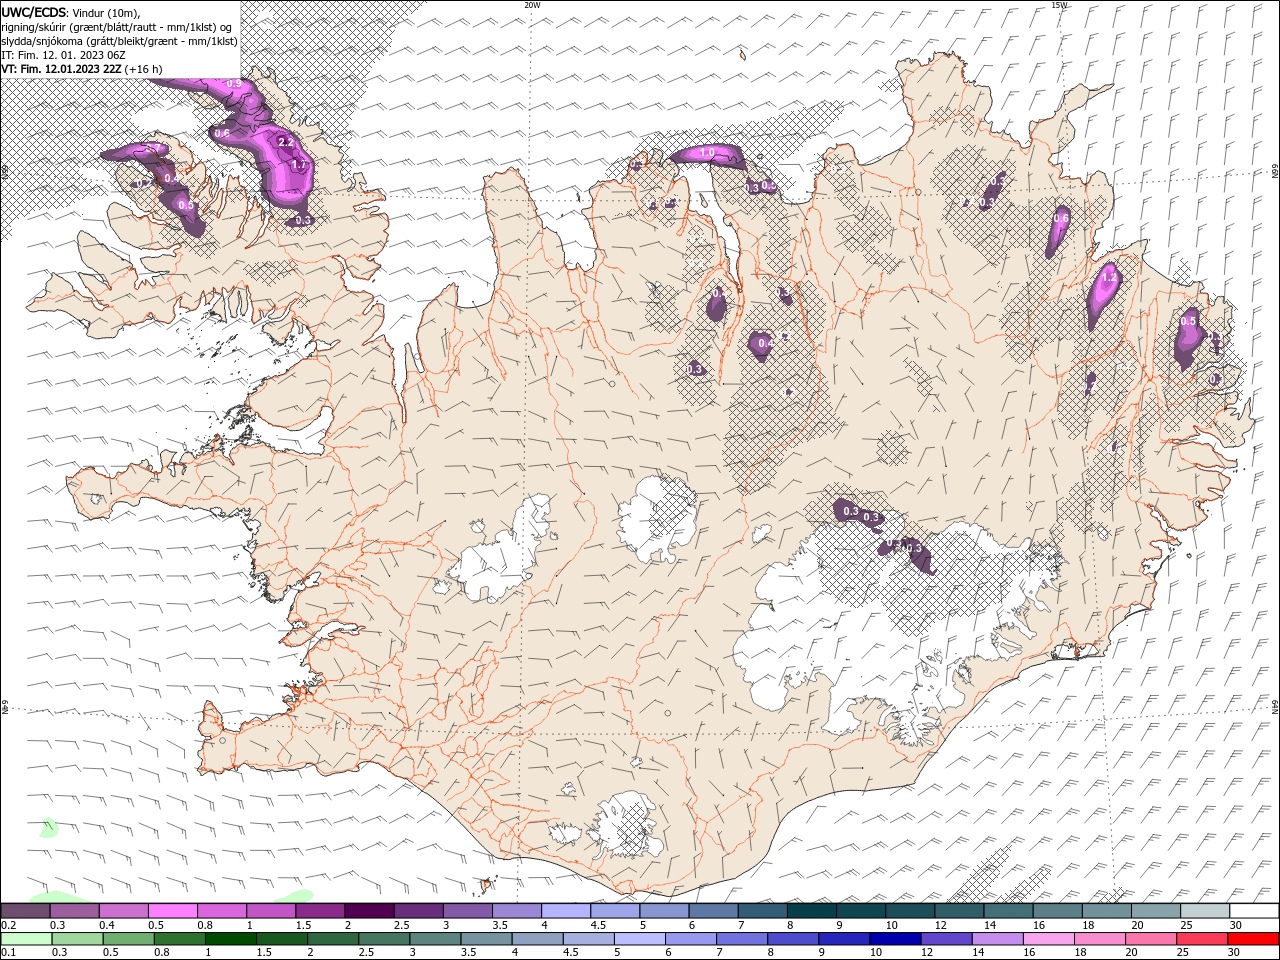
Task: Click the '0.1' label on the rain scale
Action: 8,952
